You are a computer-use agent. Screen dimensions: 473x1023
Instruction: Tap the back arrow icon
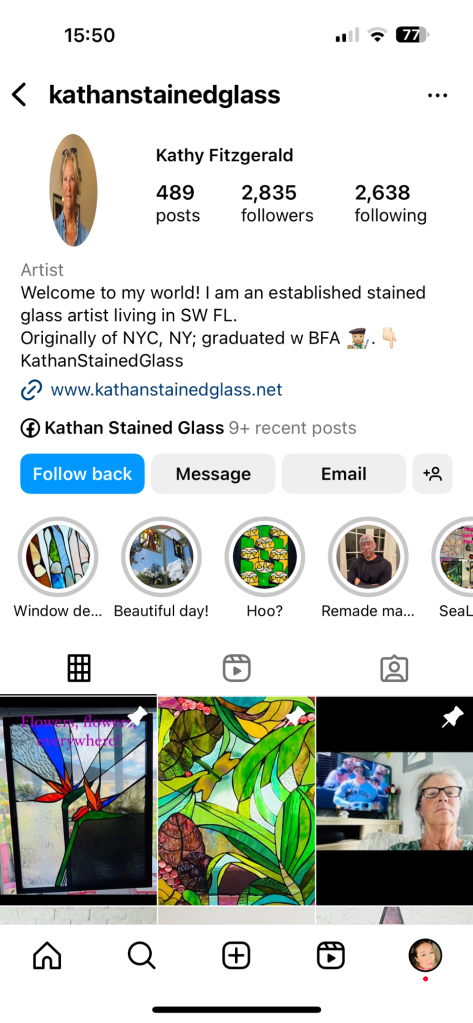tap(20, 95)
